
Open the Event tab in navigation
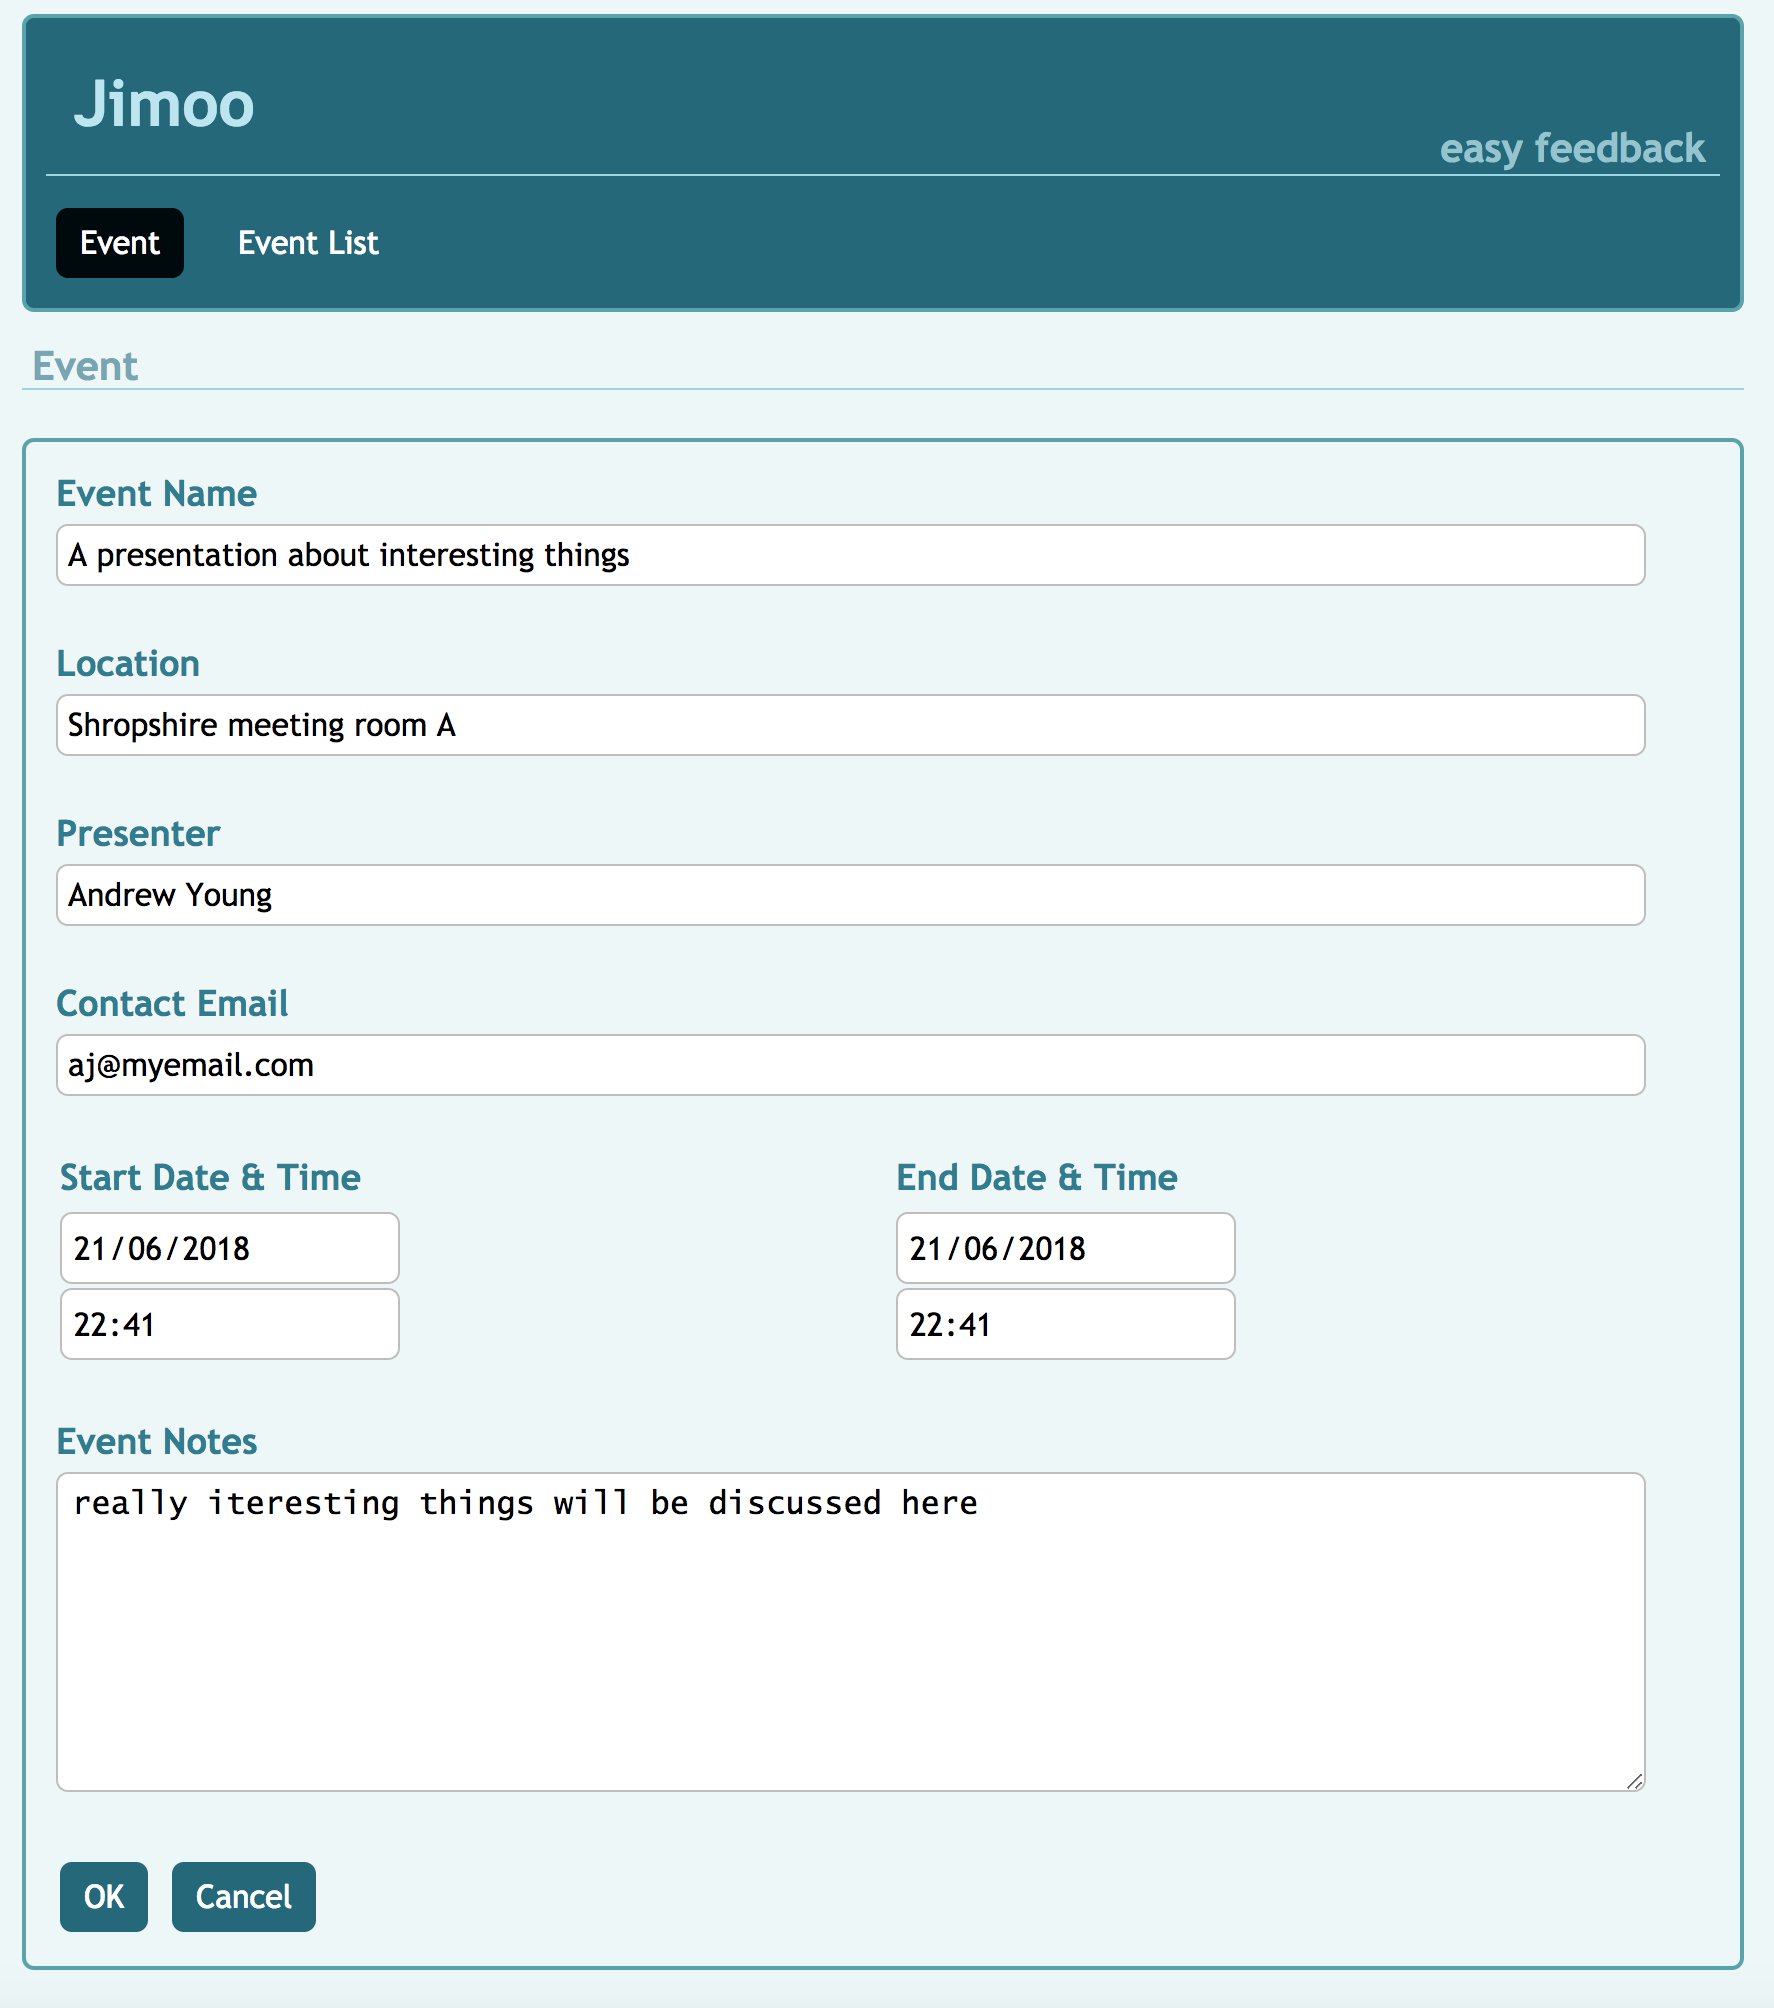tap(119, 243)
